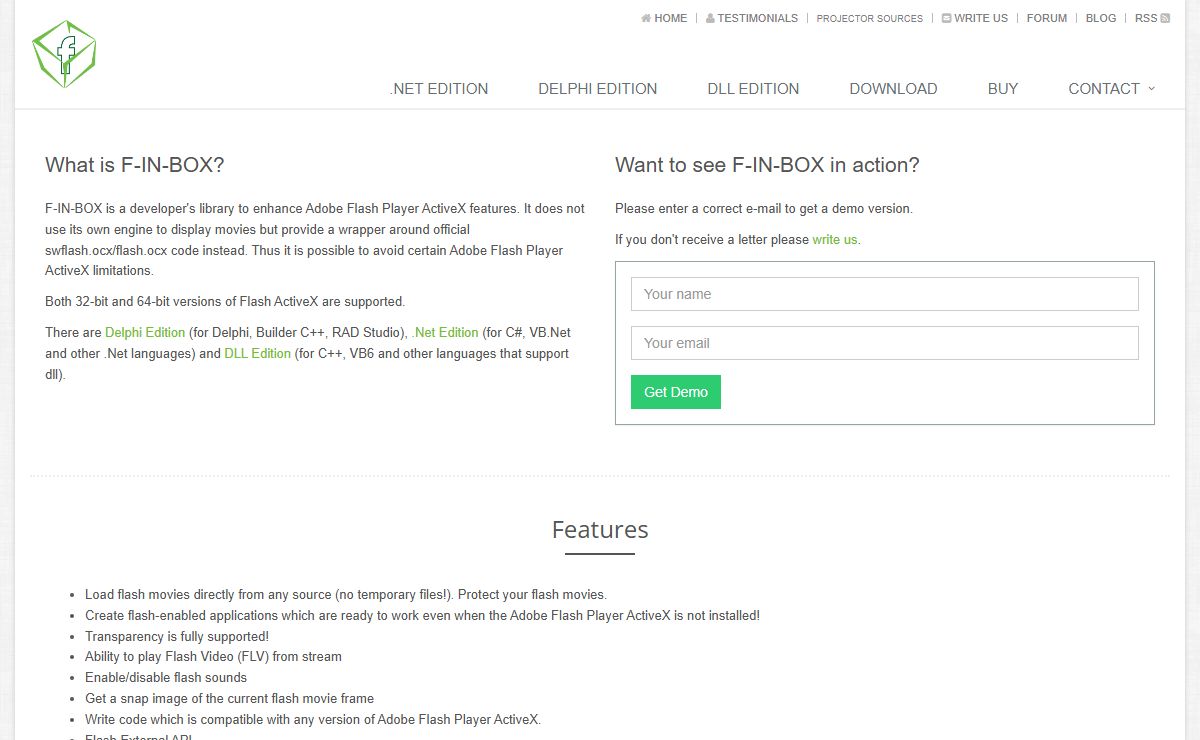The width and height of the screenshot is (1200, 740).
Task: Expand the CONTACT menu chevron
Action: click(x=1151, y=88)
